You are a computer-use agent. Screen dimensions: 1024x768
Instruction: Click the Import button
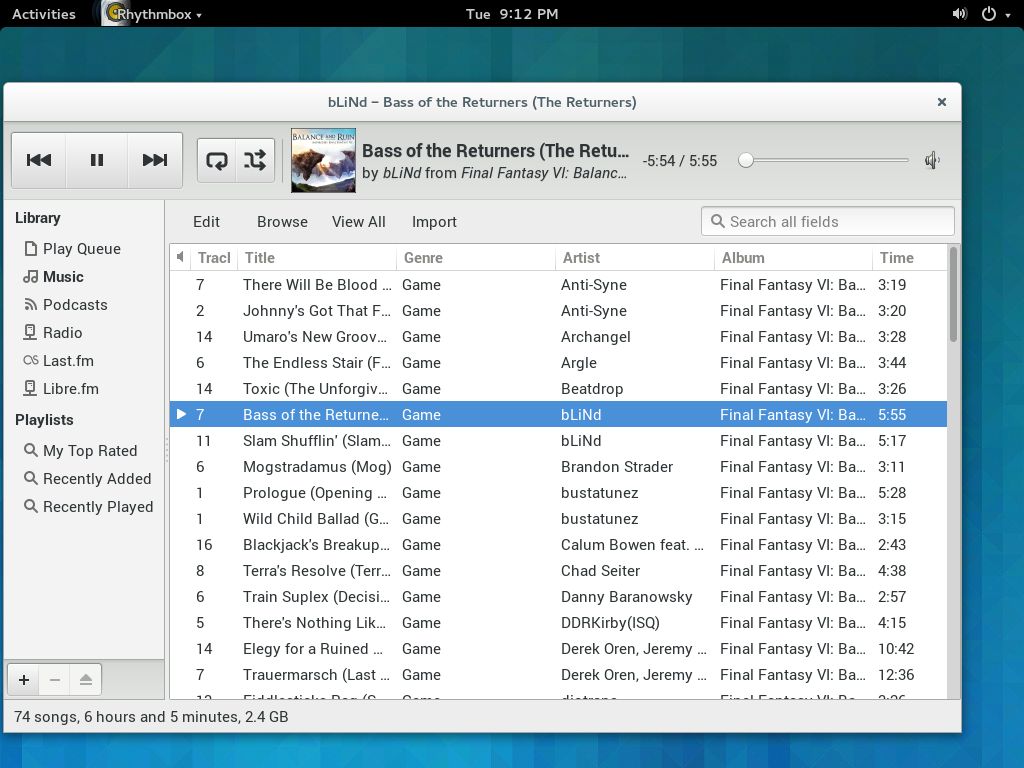coord(434,222)
